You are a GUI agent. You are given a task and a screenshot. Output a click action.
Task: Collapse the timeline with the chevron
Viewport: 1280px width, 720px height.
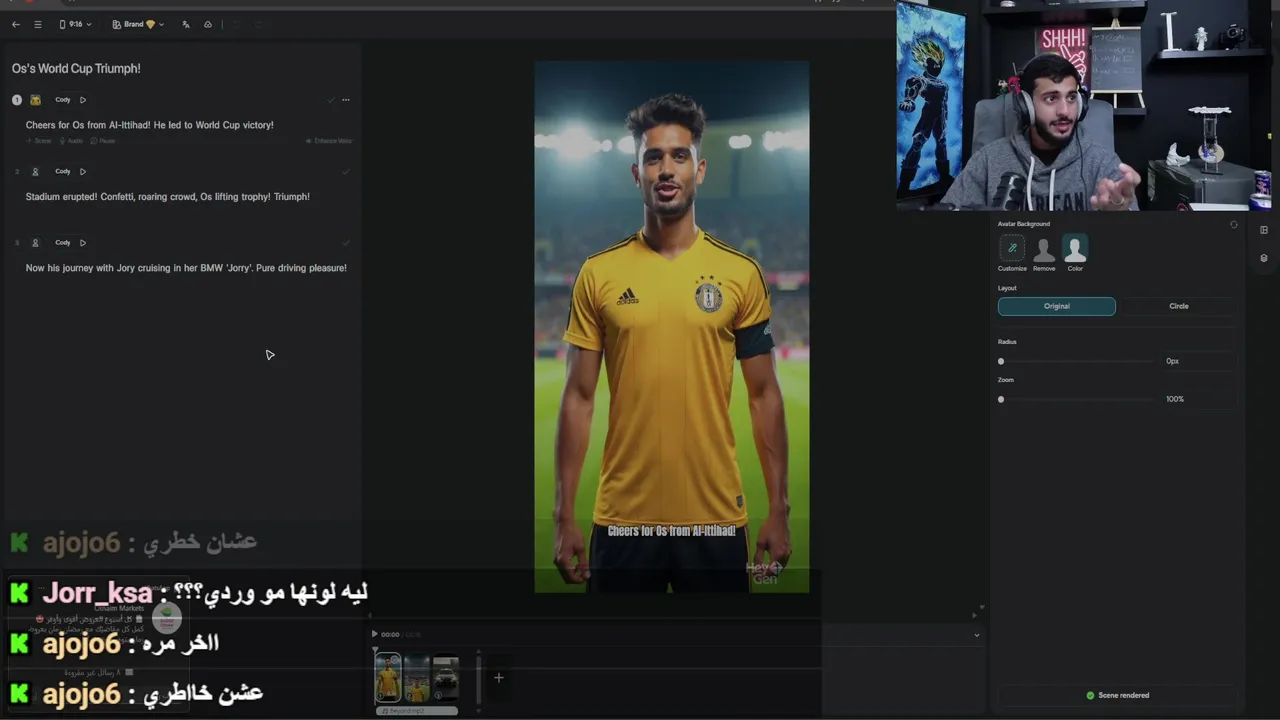tap(977, 635)
